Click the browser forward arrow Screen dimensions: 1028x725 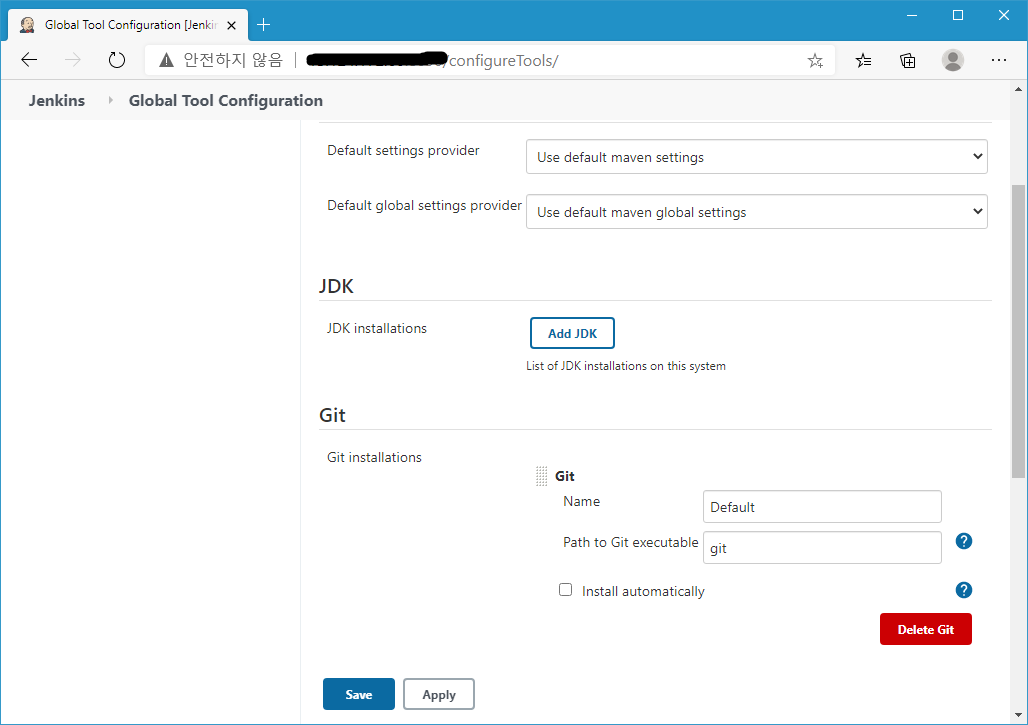point(73,60)
